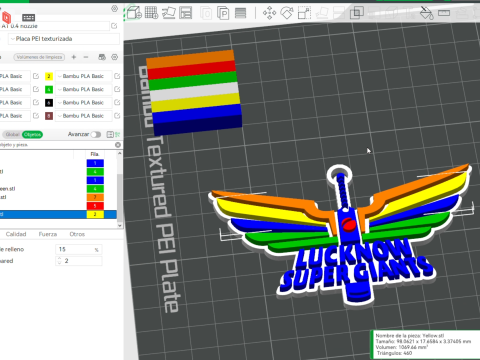Screen dimensions: 480x360
Task: Toggle the Avanzar switch
Action: 96,134
